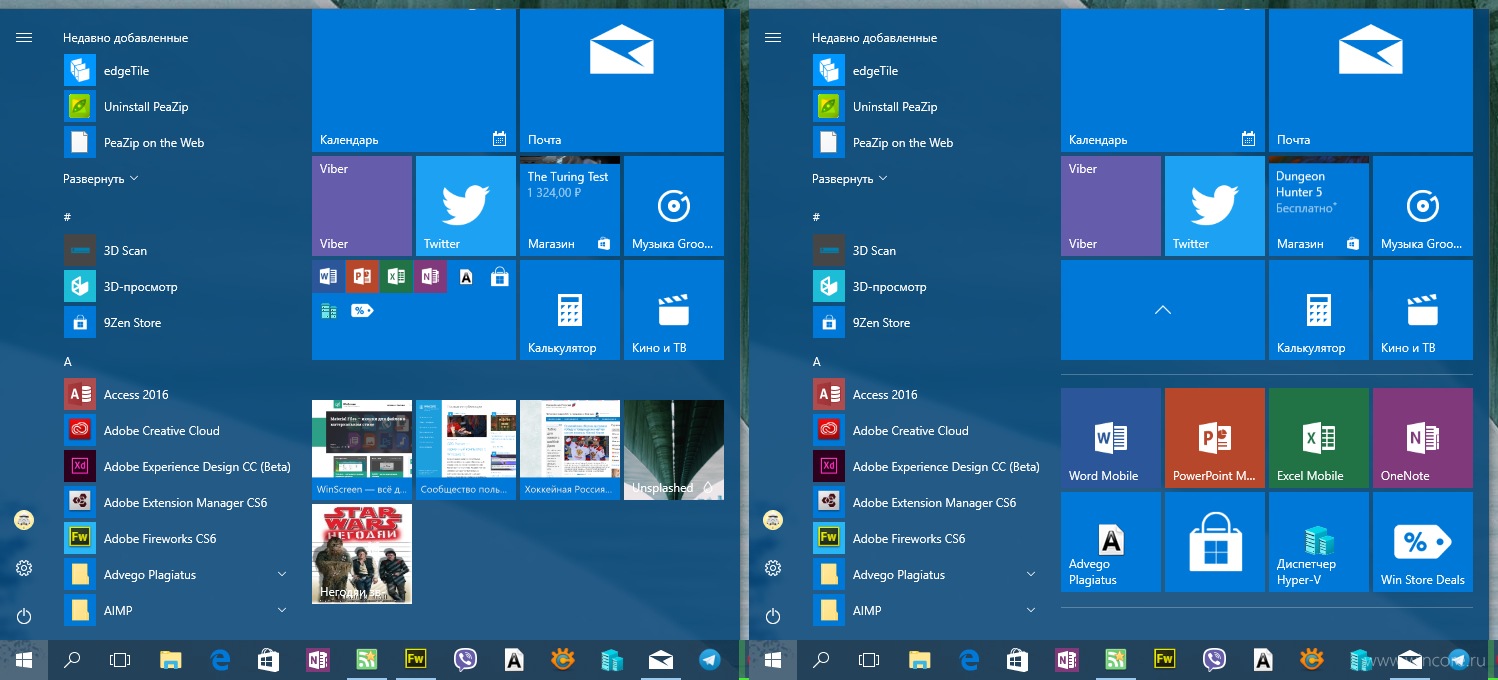Open the WinScreen live tile
Screen dimensions: 1498x680
pos(362,450)
